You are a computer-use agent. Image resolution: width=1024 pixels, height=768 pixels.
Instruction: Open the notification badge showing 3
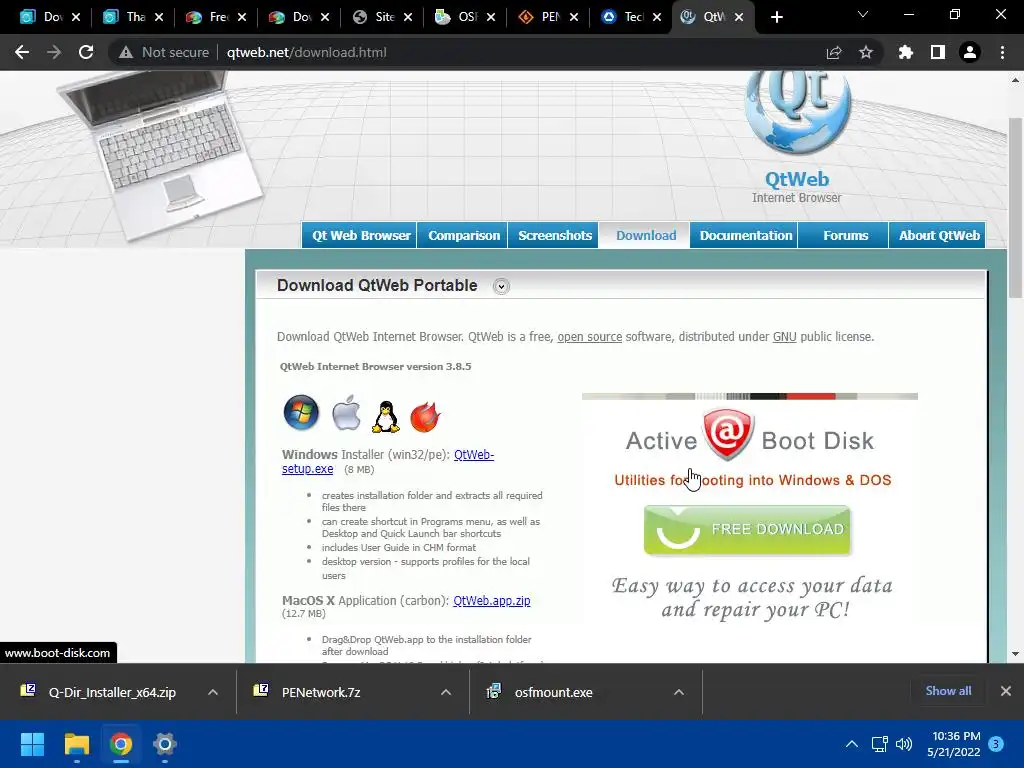pyautogui.click(x=996, y=744)
